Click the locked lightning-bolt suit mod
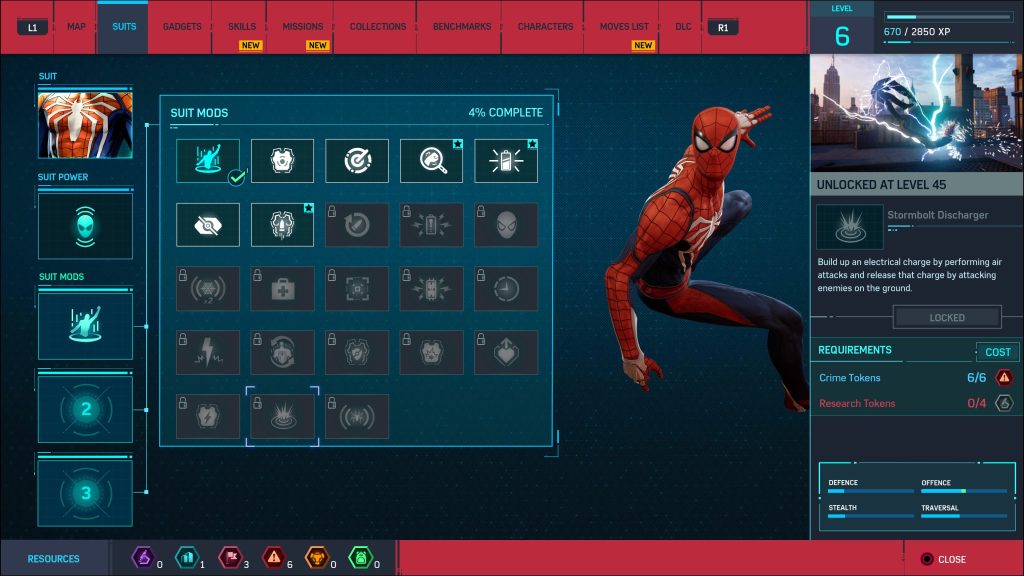The width and height of the screenshot is (1024, 576). click(x=207, y=352)
